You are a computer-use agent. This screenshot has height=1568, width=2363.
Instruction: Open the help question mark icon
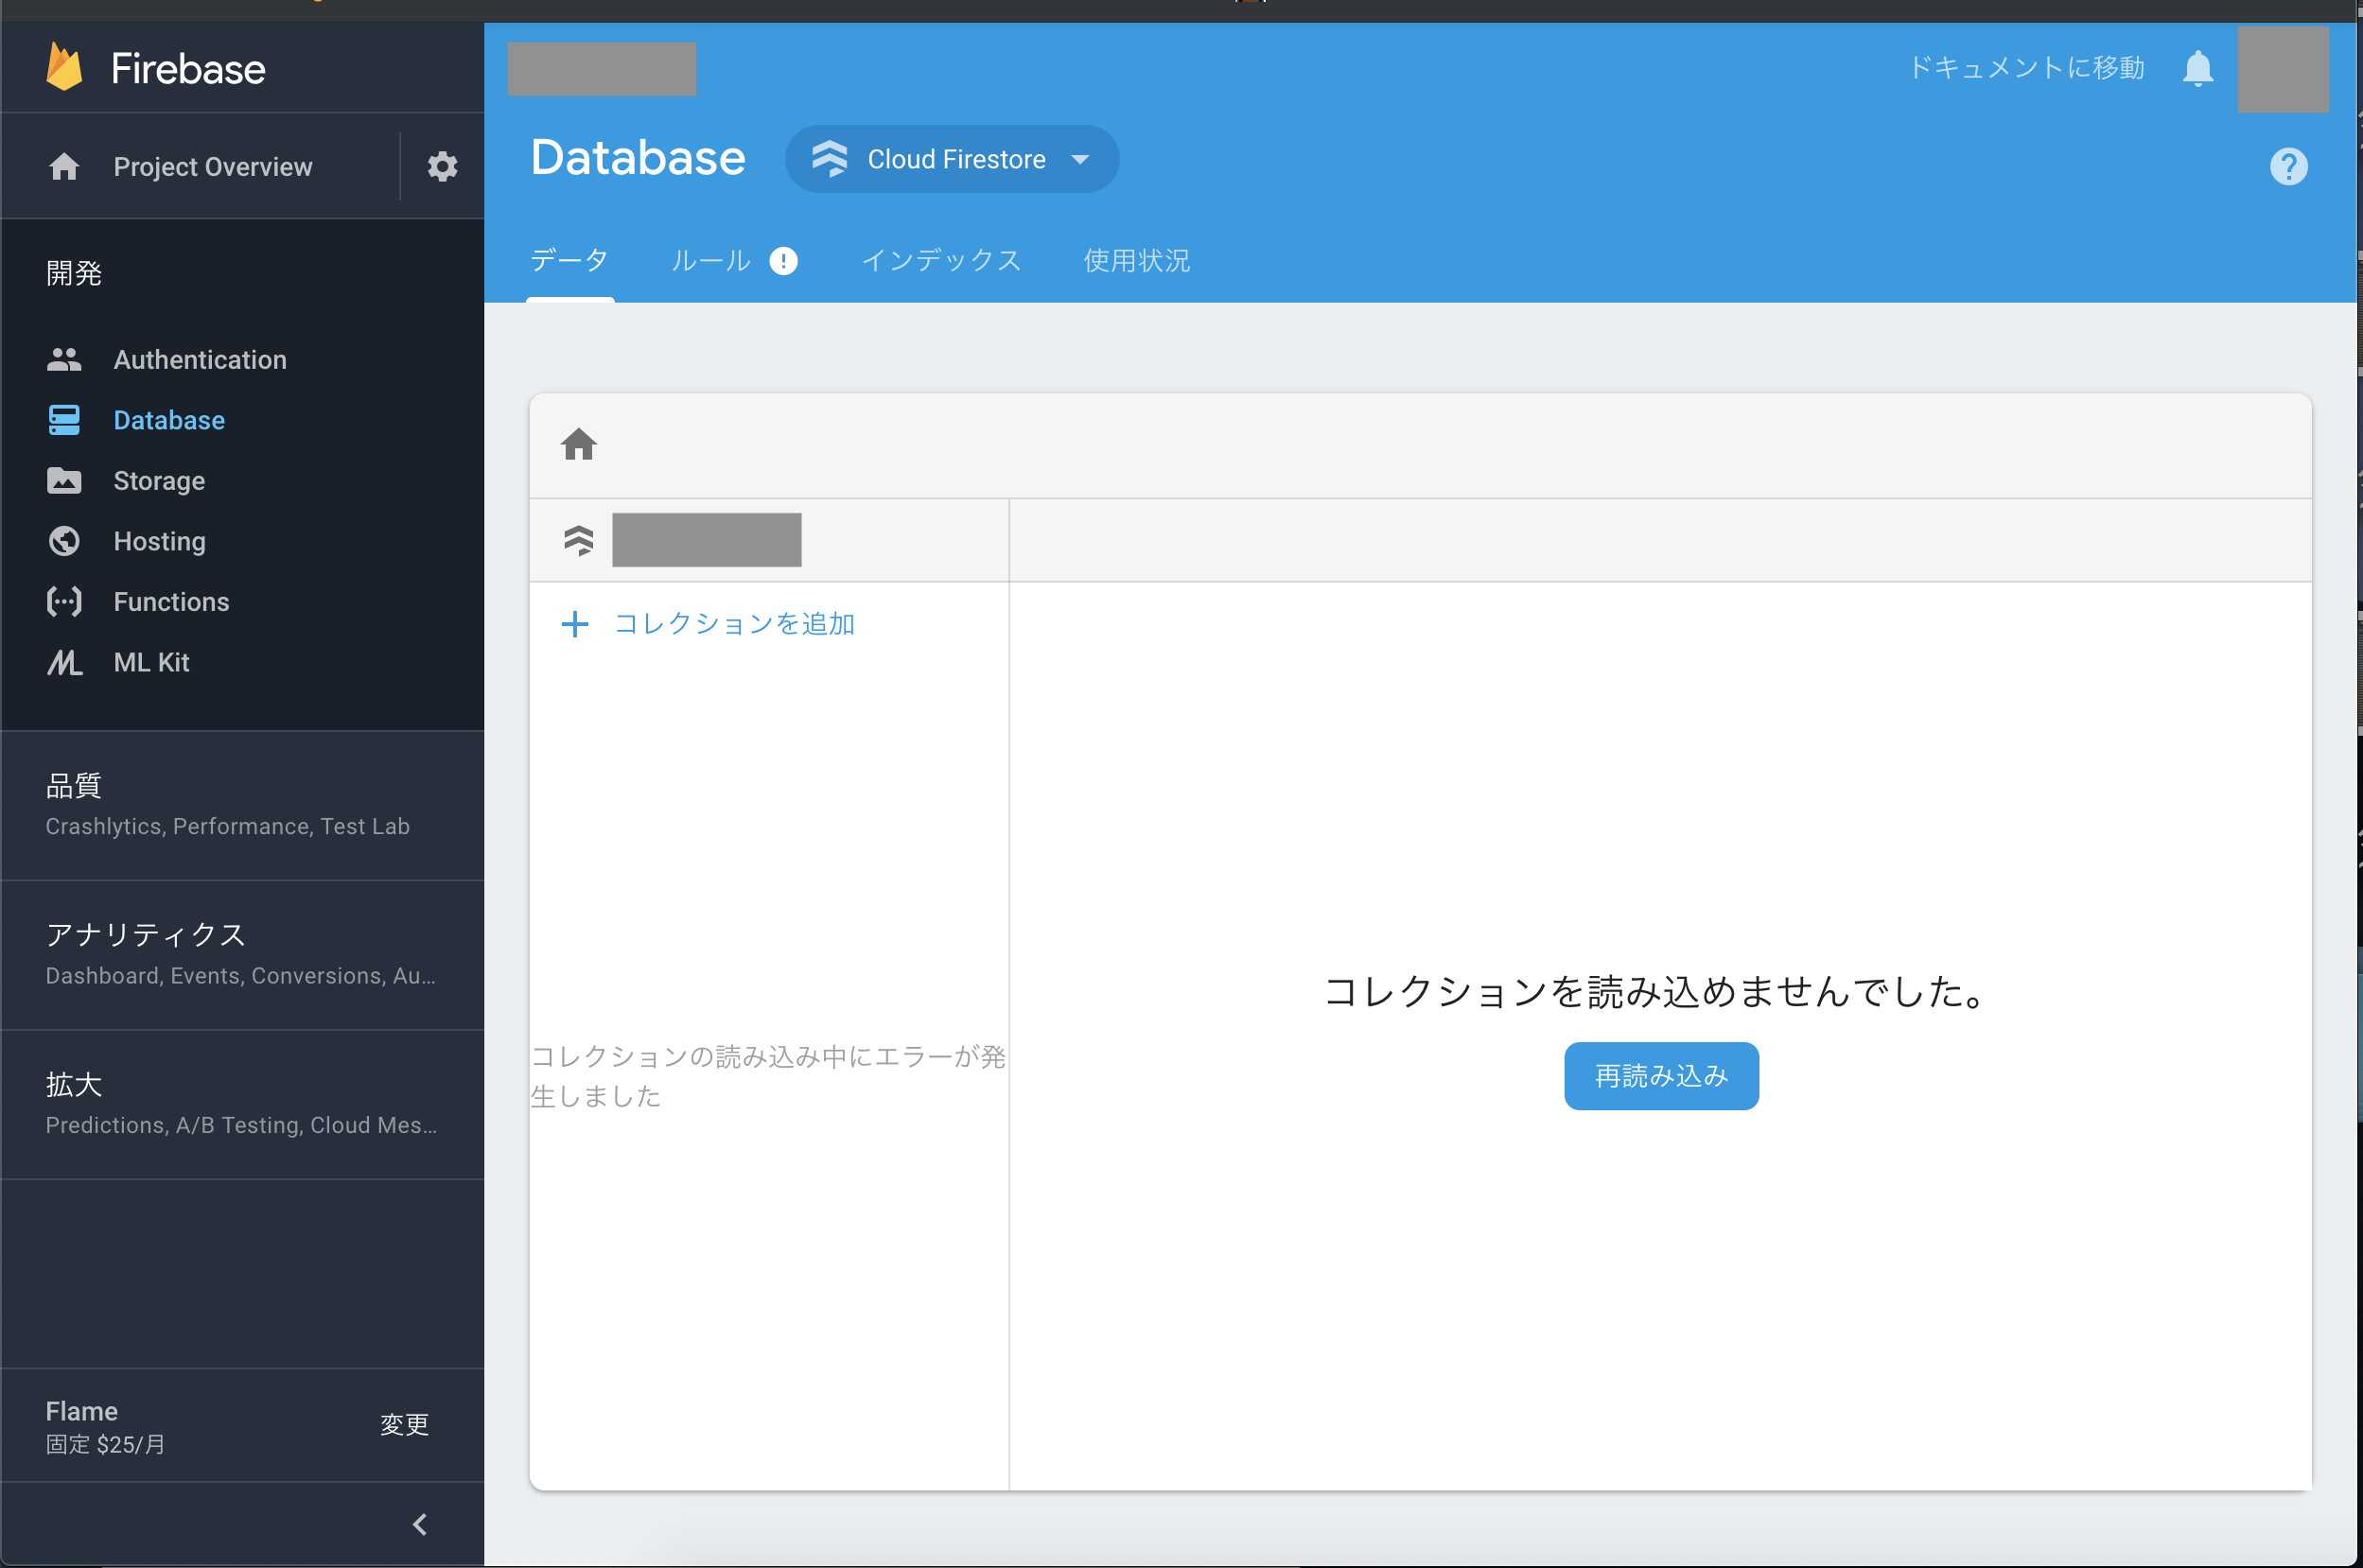tap(2288, 166)
